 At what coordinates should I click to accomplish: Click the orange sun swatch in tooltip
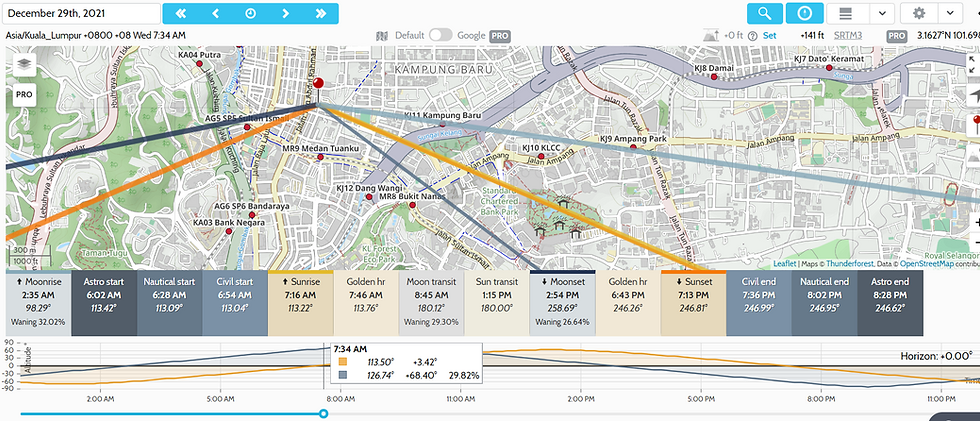click(x=342, y=362)
